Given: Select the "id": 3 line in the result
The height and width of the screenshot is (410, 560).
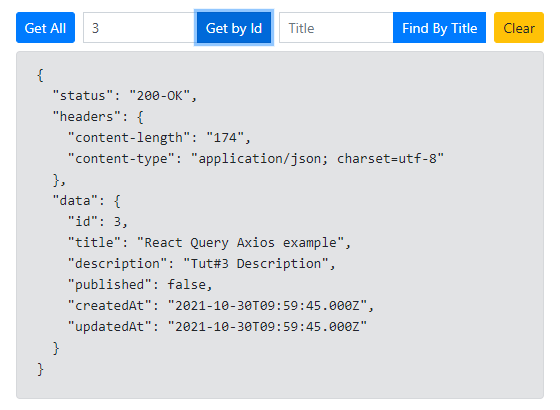Looking at the screenshot, I should pyautogui.click(x=98, y=221).
